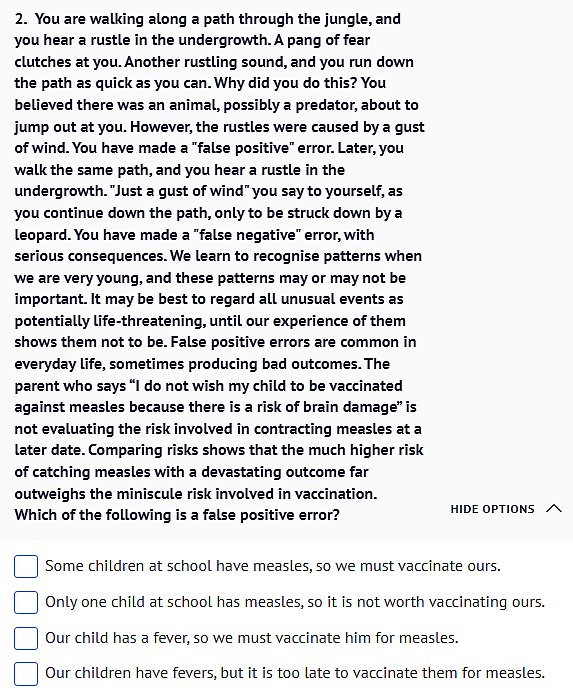Collapse options using the upward chevron icon
The width and height of the screenshot is (573, 694).
[554, 509]
